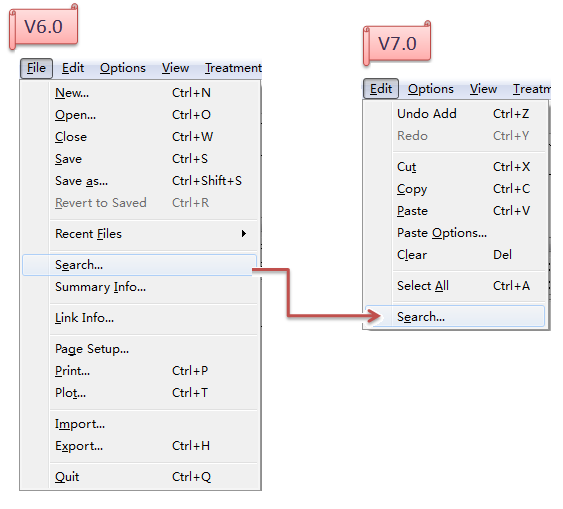
Task: Select New... in the File menu
Action: point(140,93)
